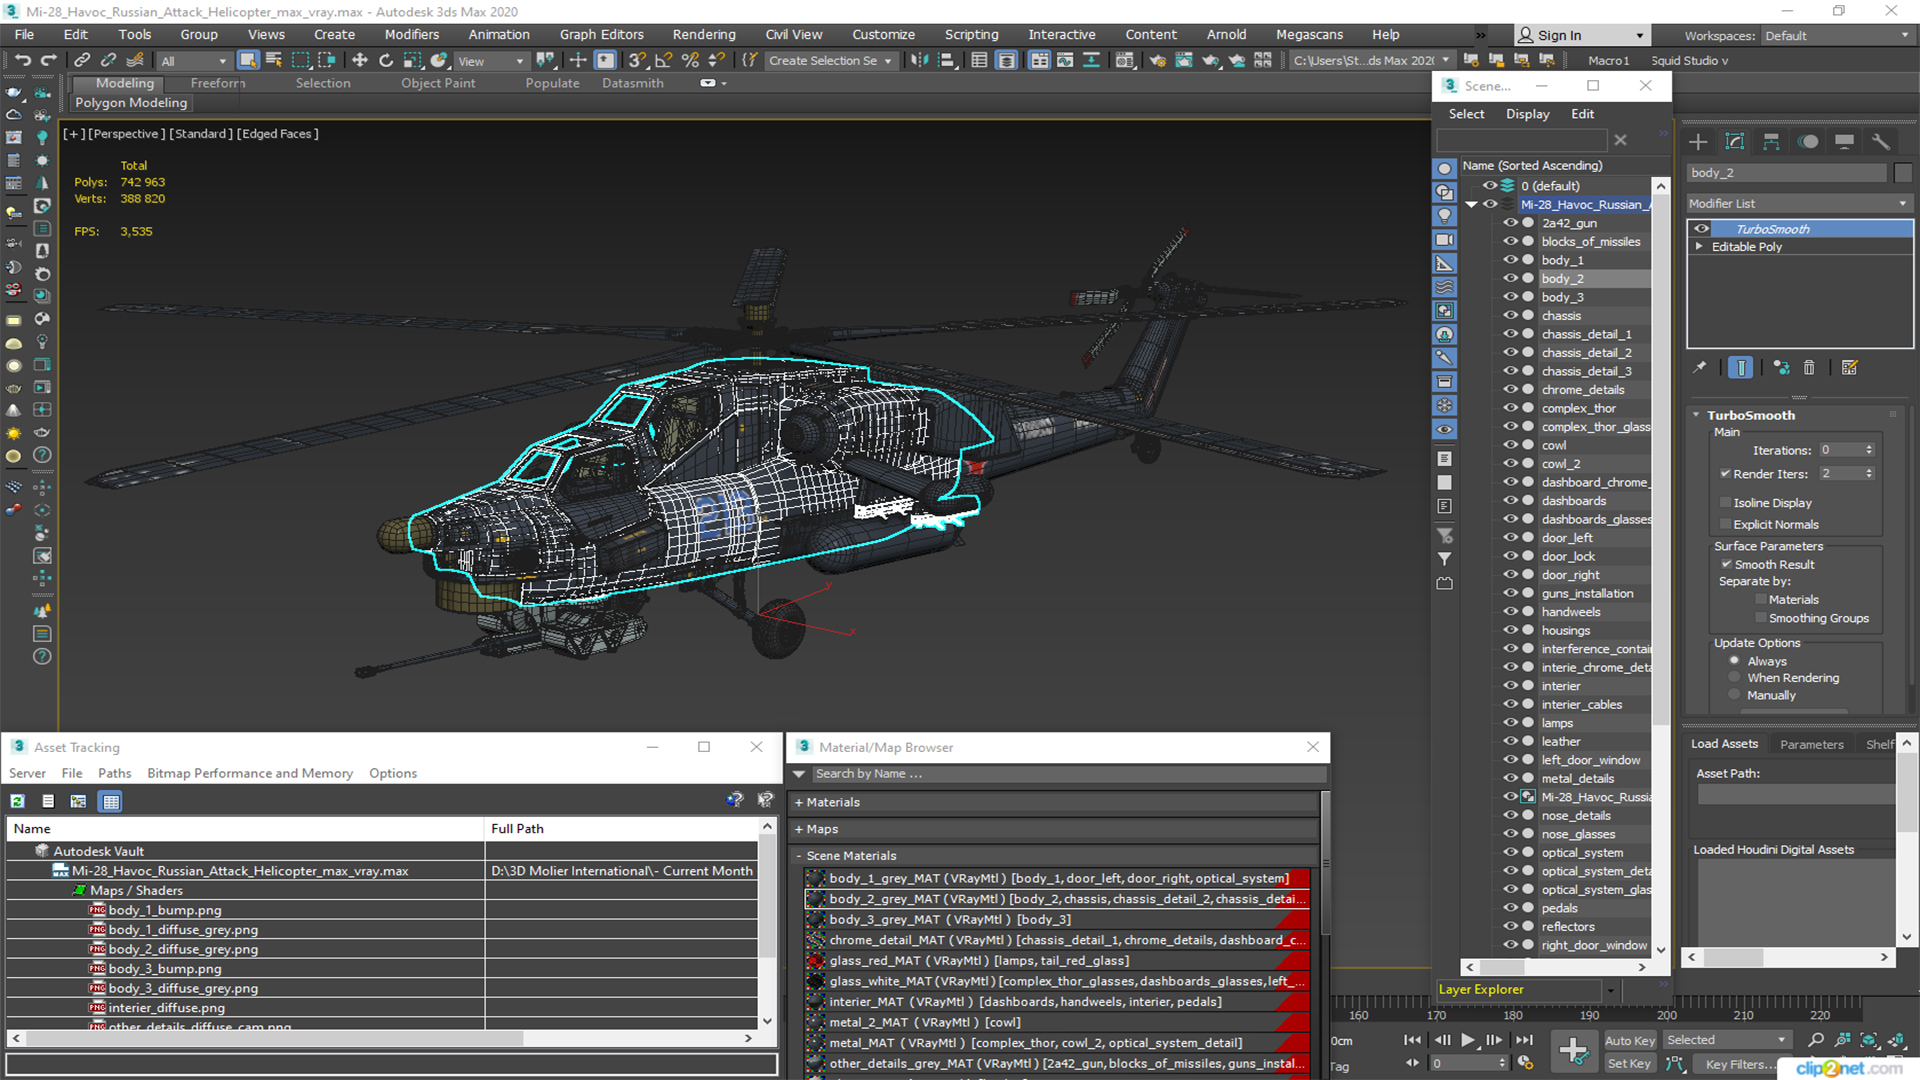
Task: Open Bitmap Performance and Memory menu
Action: click(x=250, y=773)
